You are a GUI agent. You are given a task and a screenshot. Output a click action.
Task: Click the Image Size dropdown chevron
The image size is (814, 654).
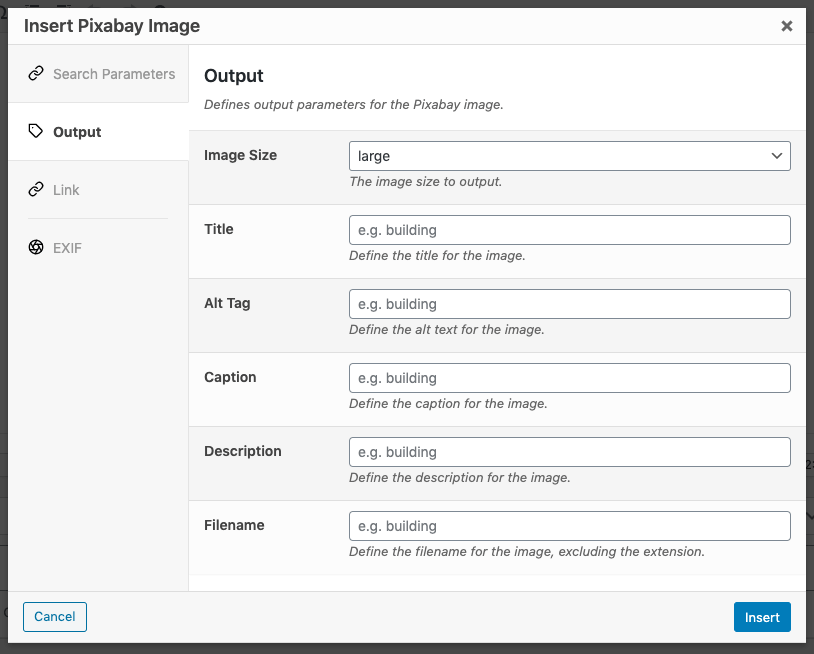click(x=777, y=156)
